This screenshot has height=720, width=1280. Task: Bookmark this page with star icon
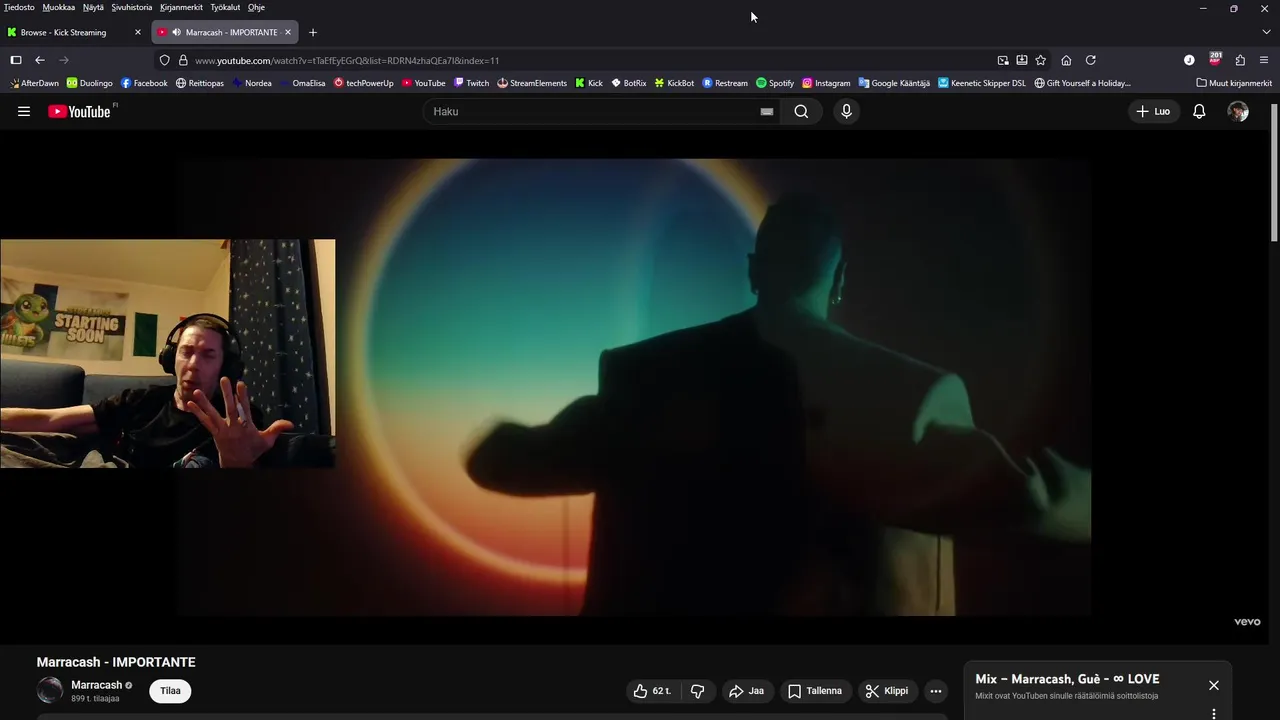click(1040, 60)
